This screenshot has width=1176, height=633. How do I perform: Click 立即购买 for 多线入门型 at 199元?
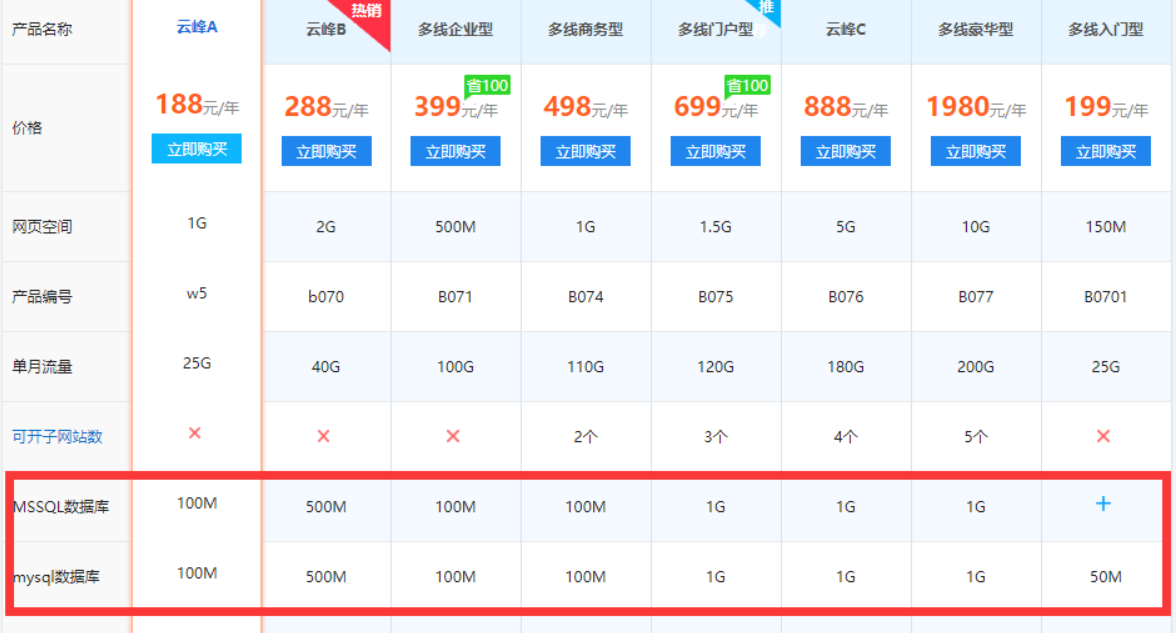[1105, 152]
